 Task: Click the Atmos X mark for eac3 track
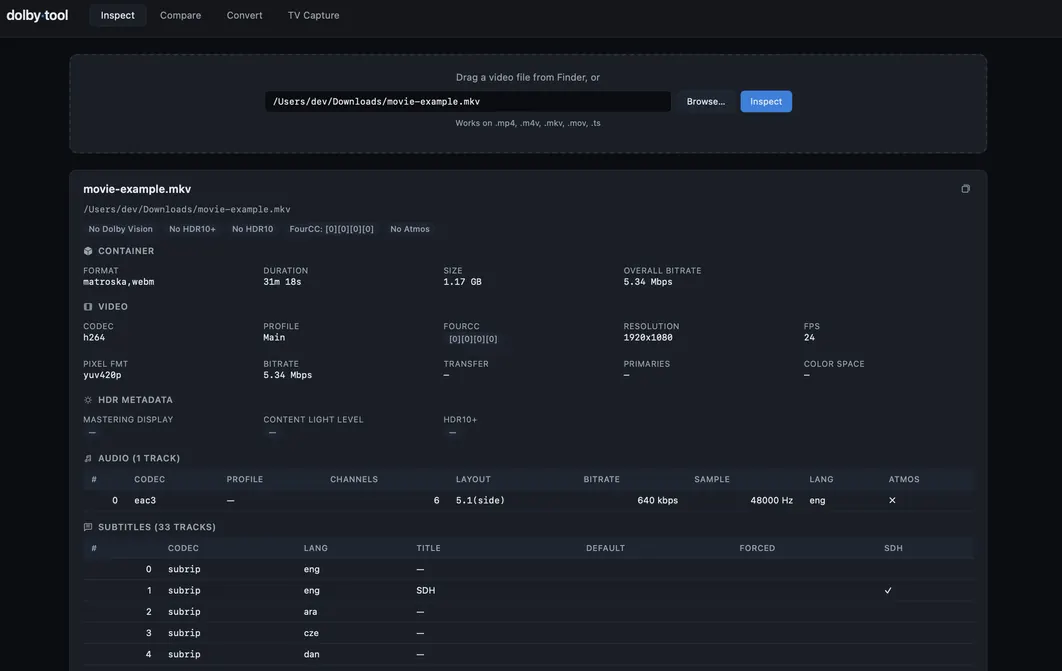coord(892,500)
